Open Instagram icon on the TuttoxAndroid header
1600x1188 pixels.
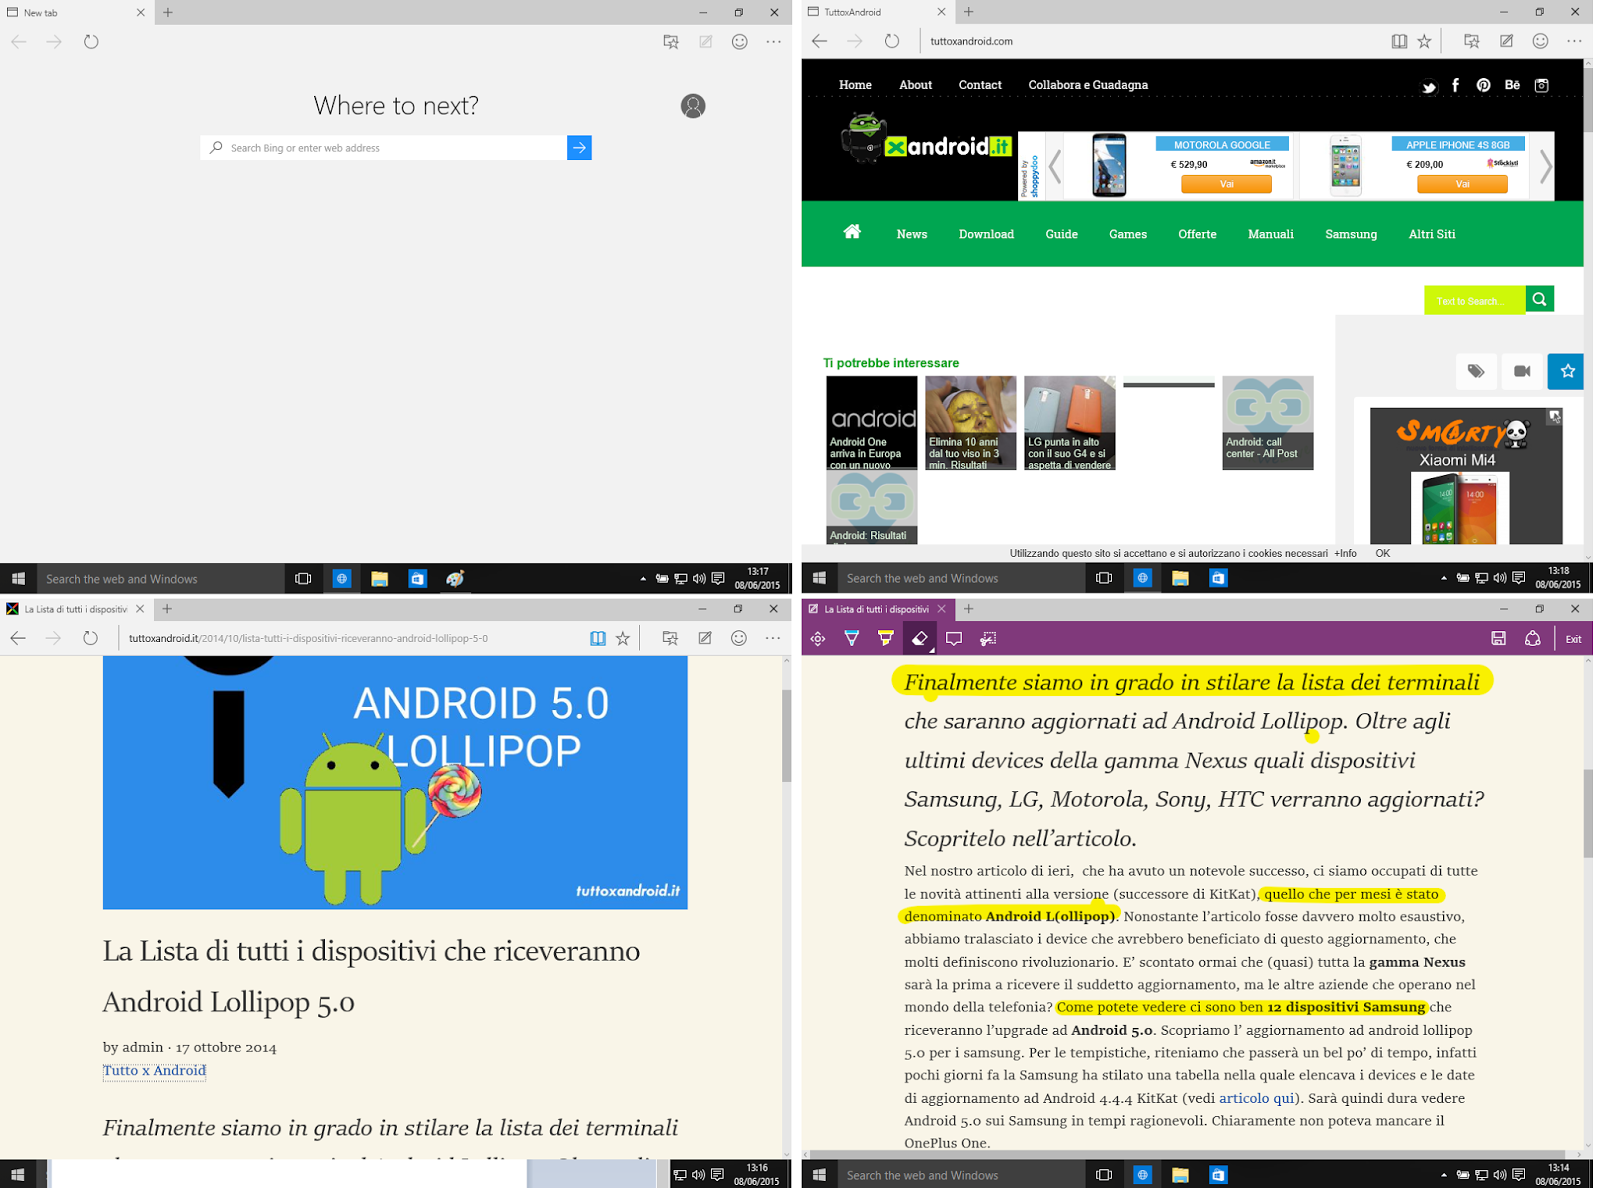(x=1542, y=85)
